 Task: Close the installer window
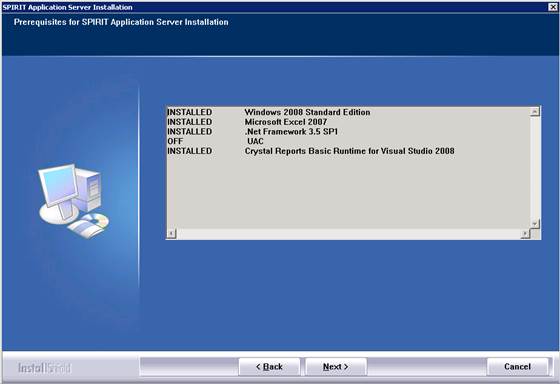(x=553, y=7)
